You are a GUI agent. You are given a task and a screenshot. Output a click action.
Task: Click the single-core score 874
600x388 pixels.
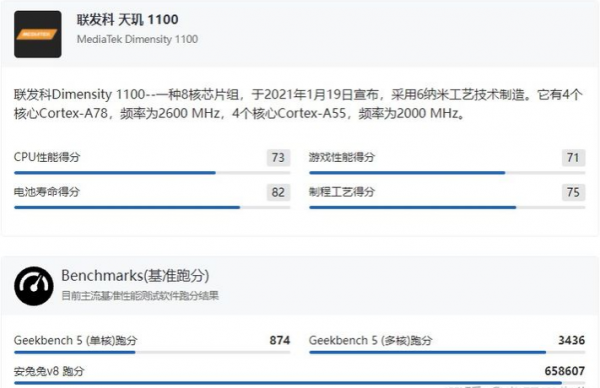[280, 340]
